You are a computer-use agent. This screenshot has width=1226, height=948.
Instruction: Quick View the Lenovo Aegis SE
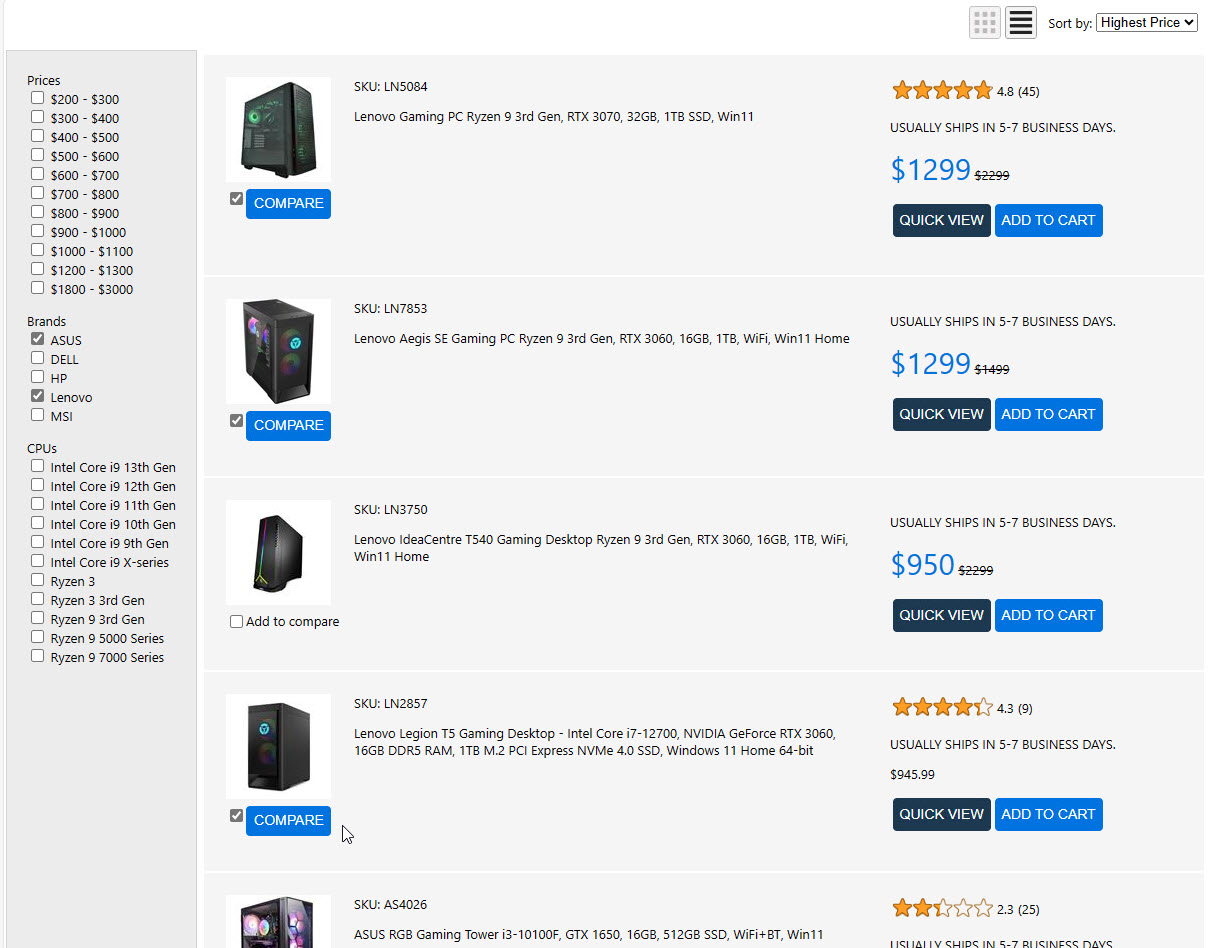tap(941, 414)
